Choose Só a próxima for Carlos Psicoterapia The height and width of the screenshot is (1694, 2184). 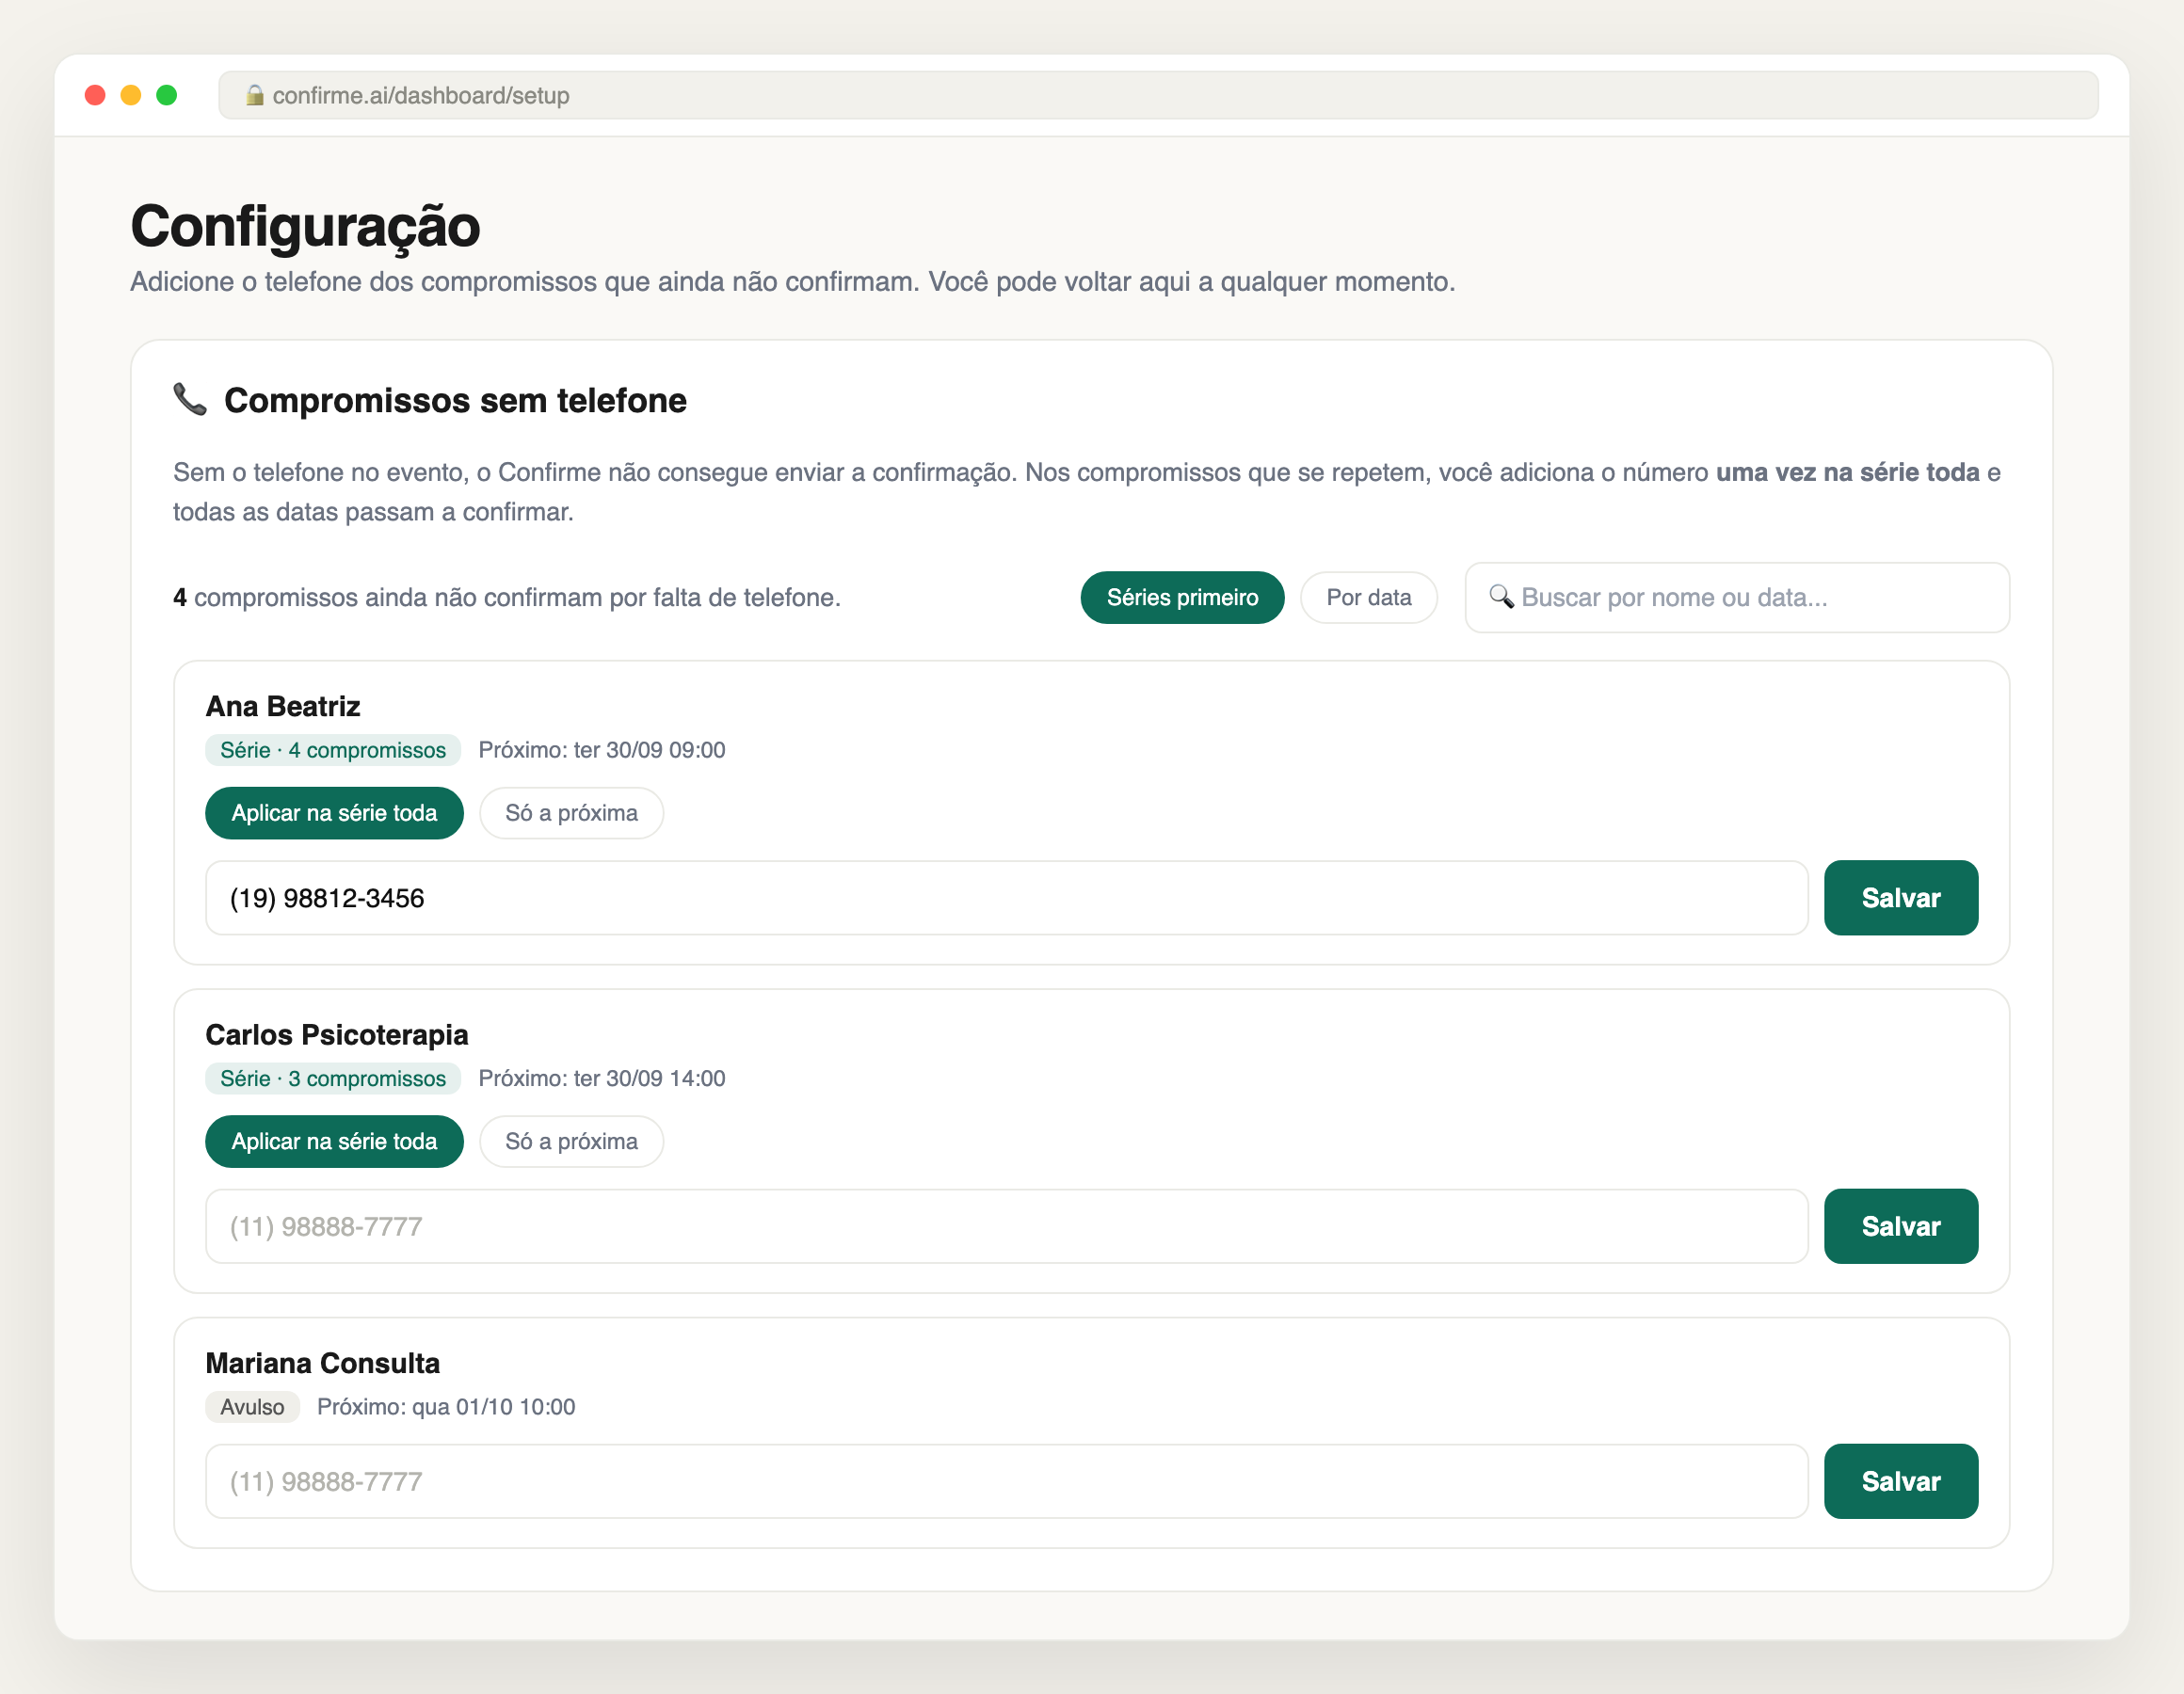click(x=571, y=1141)
